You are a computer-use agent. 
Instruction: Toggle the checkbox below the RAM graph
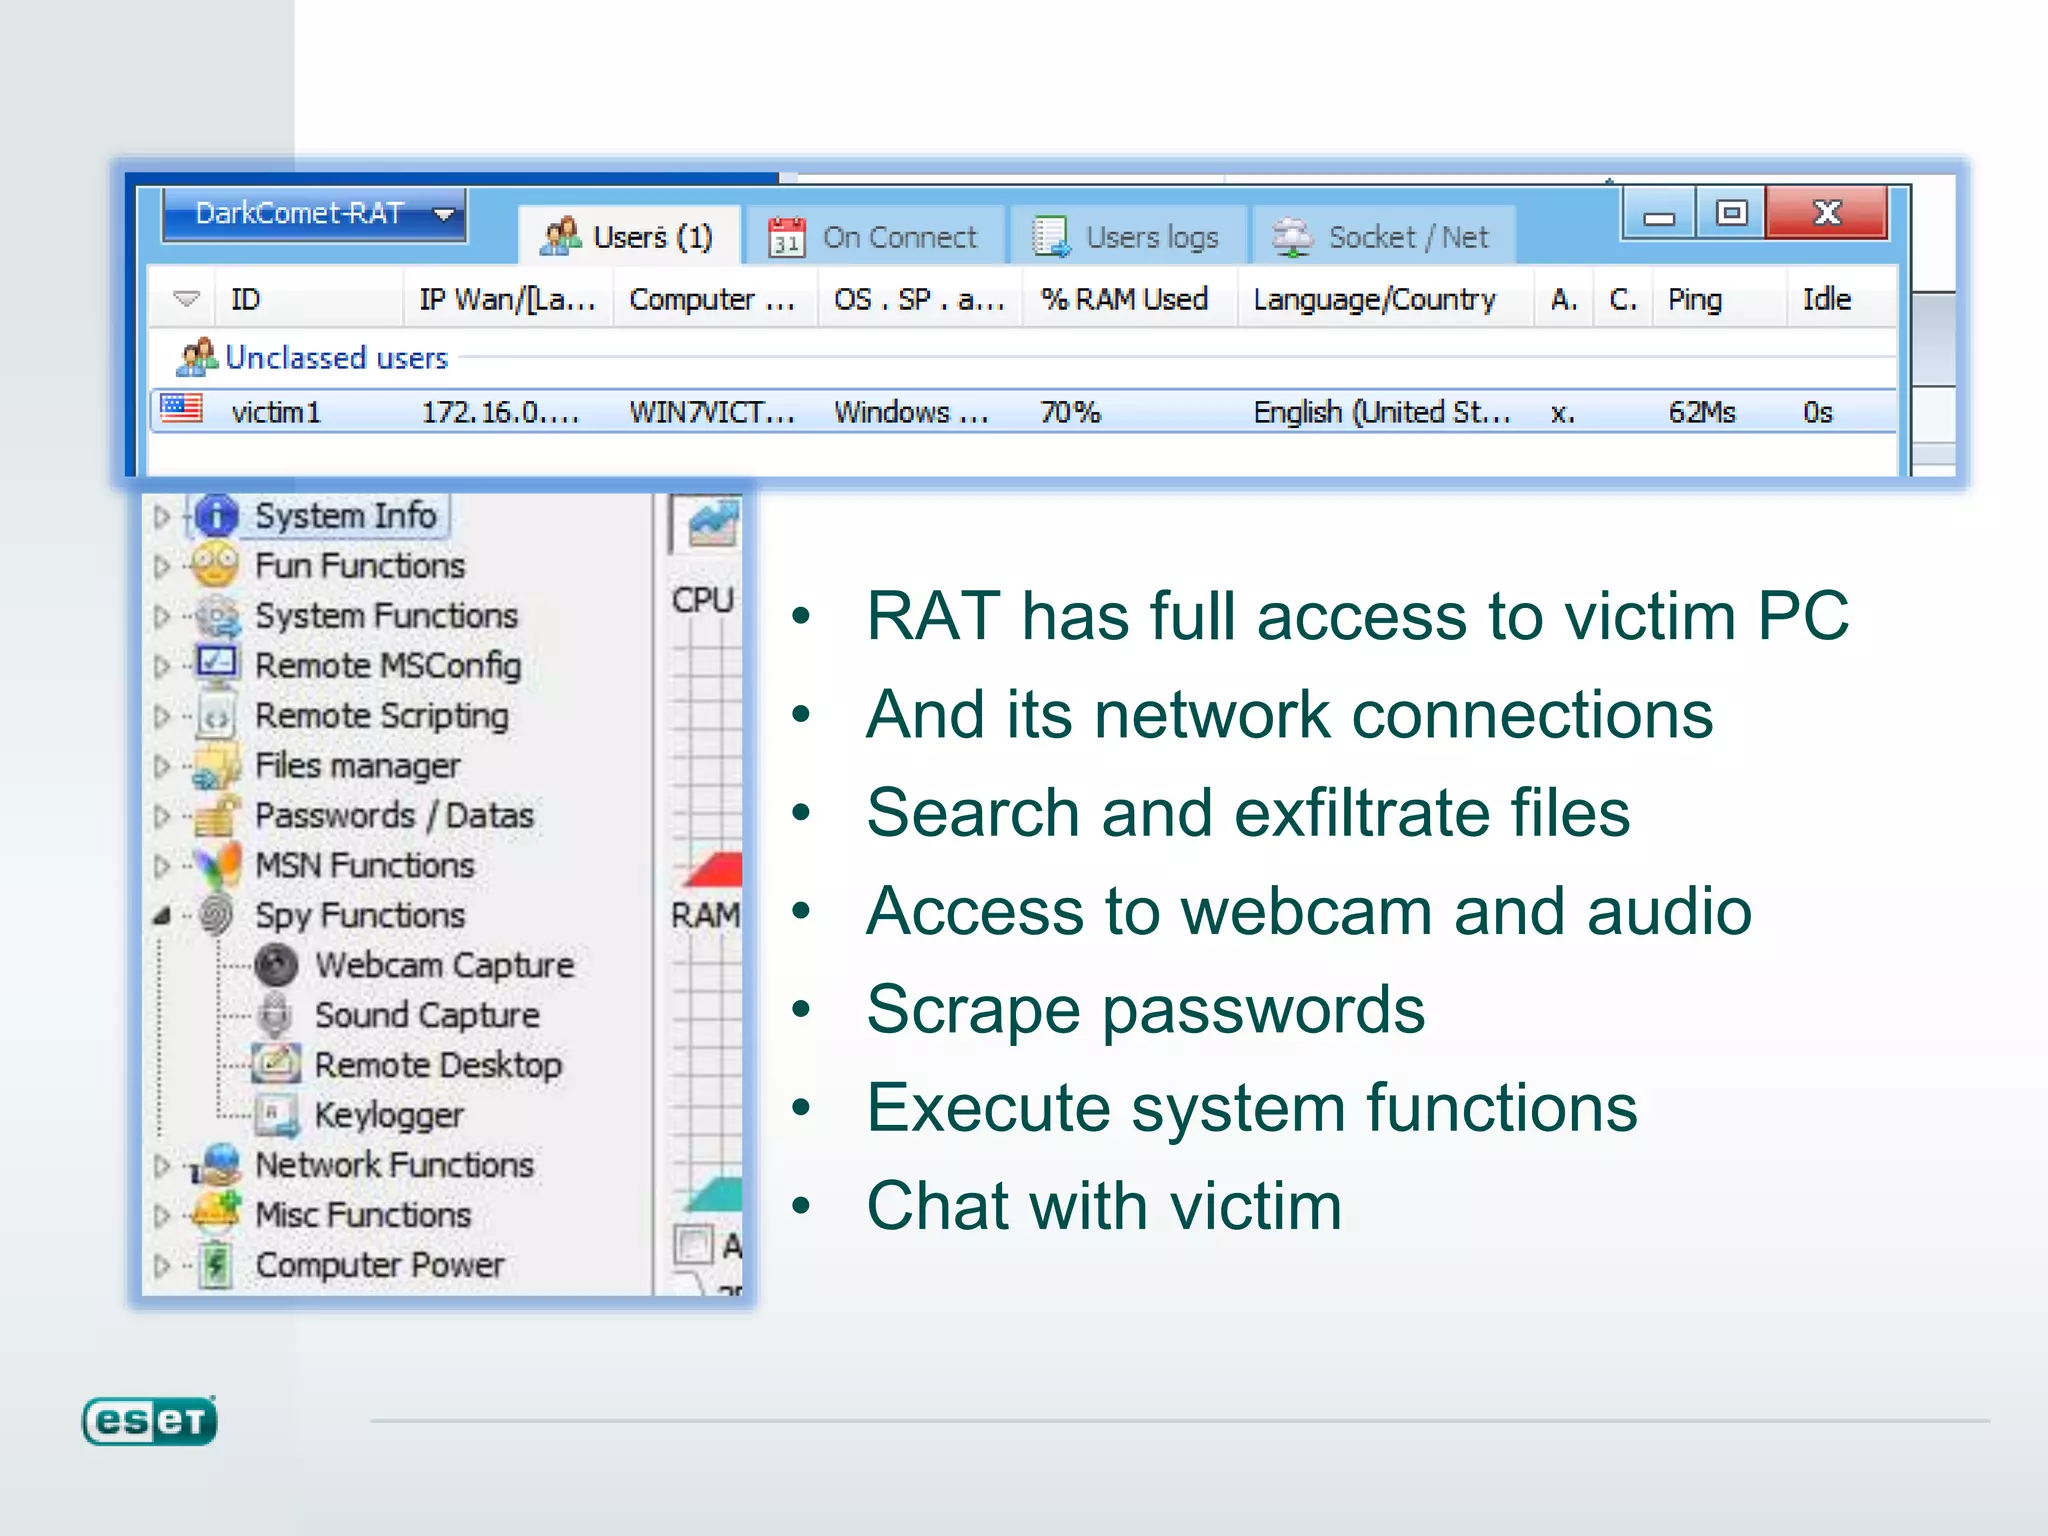pos(693,1245)
